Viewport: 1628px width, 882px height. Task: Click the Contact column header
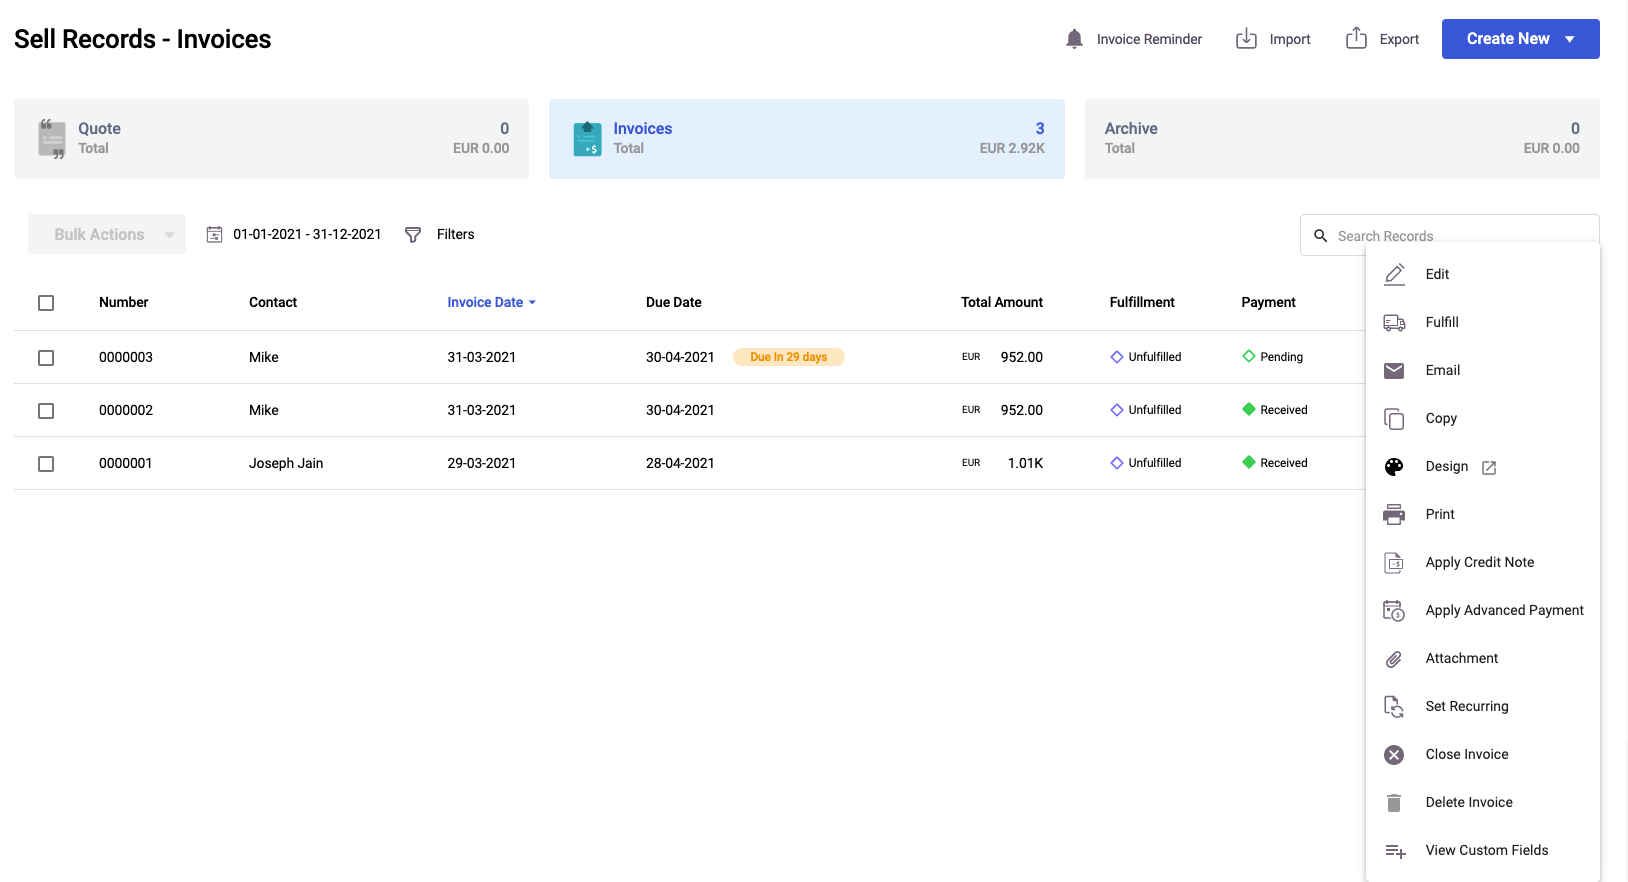[273, 302]
